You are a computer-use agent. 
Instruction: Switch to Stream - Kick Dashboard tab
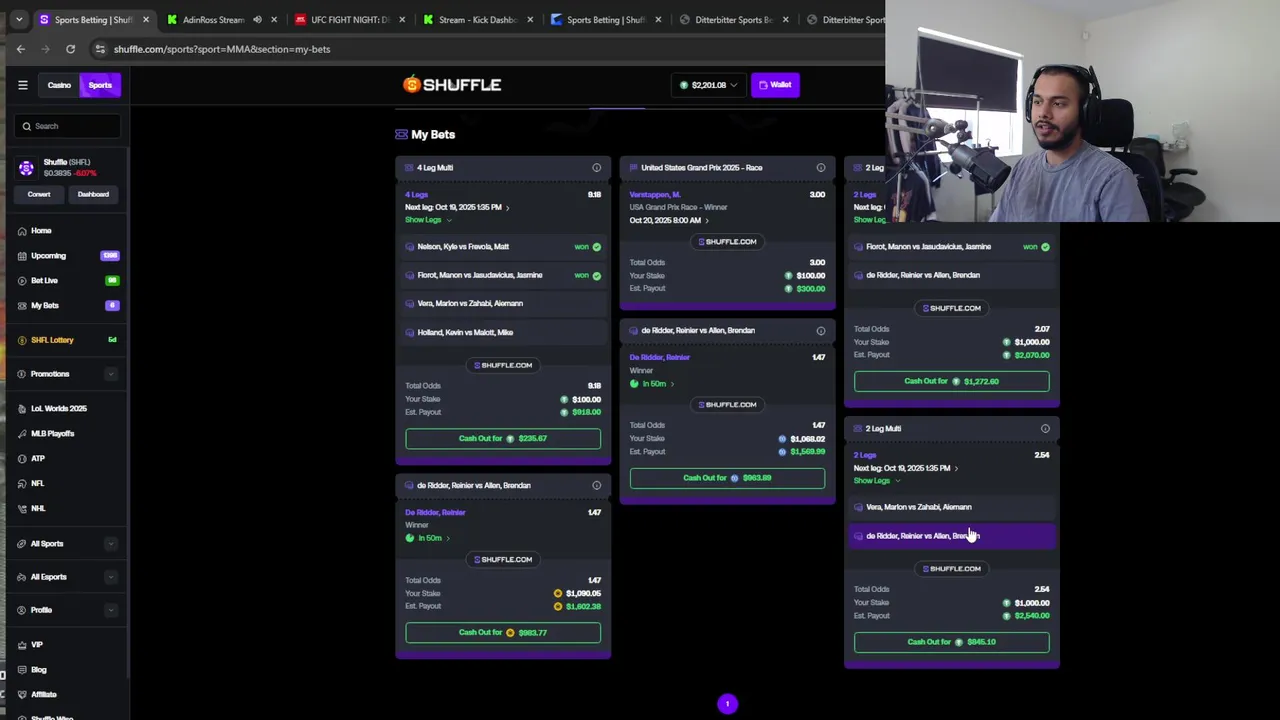click(x=478, y=20)
